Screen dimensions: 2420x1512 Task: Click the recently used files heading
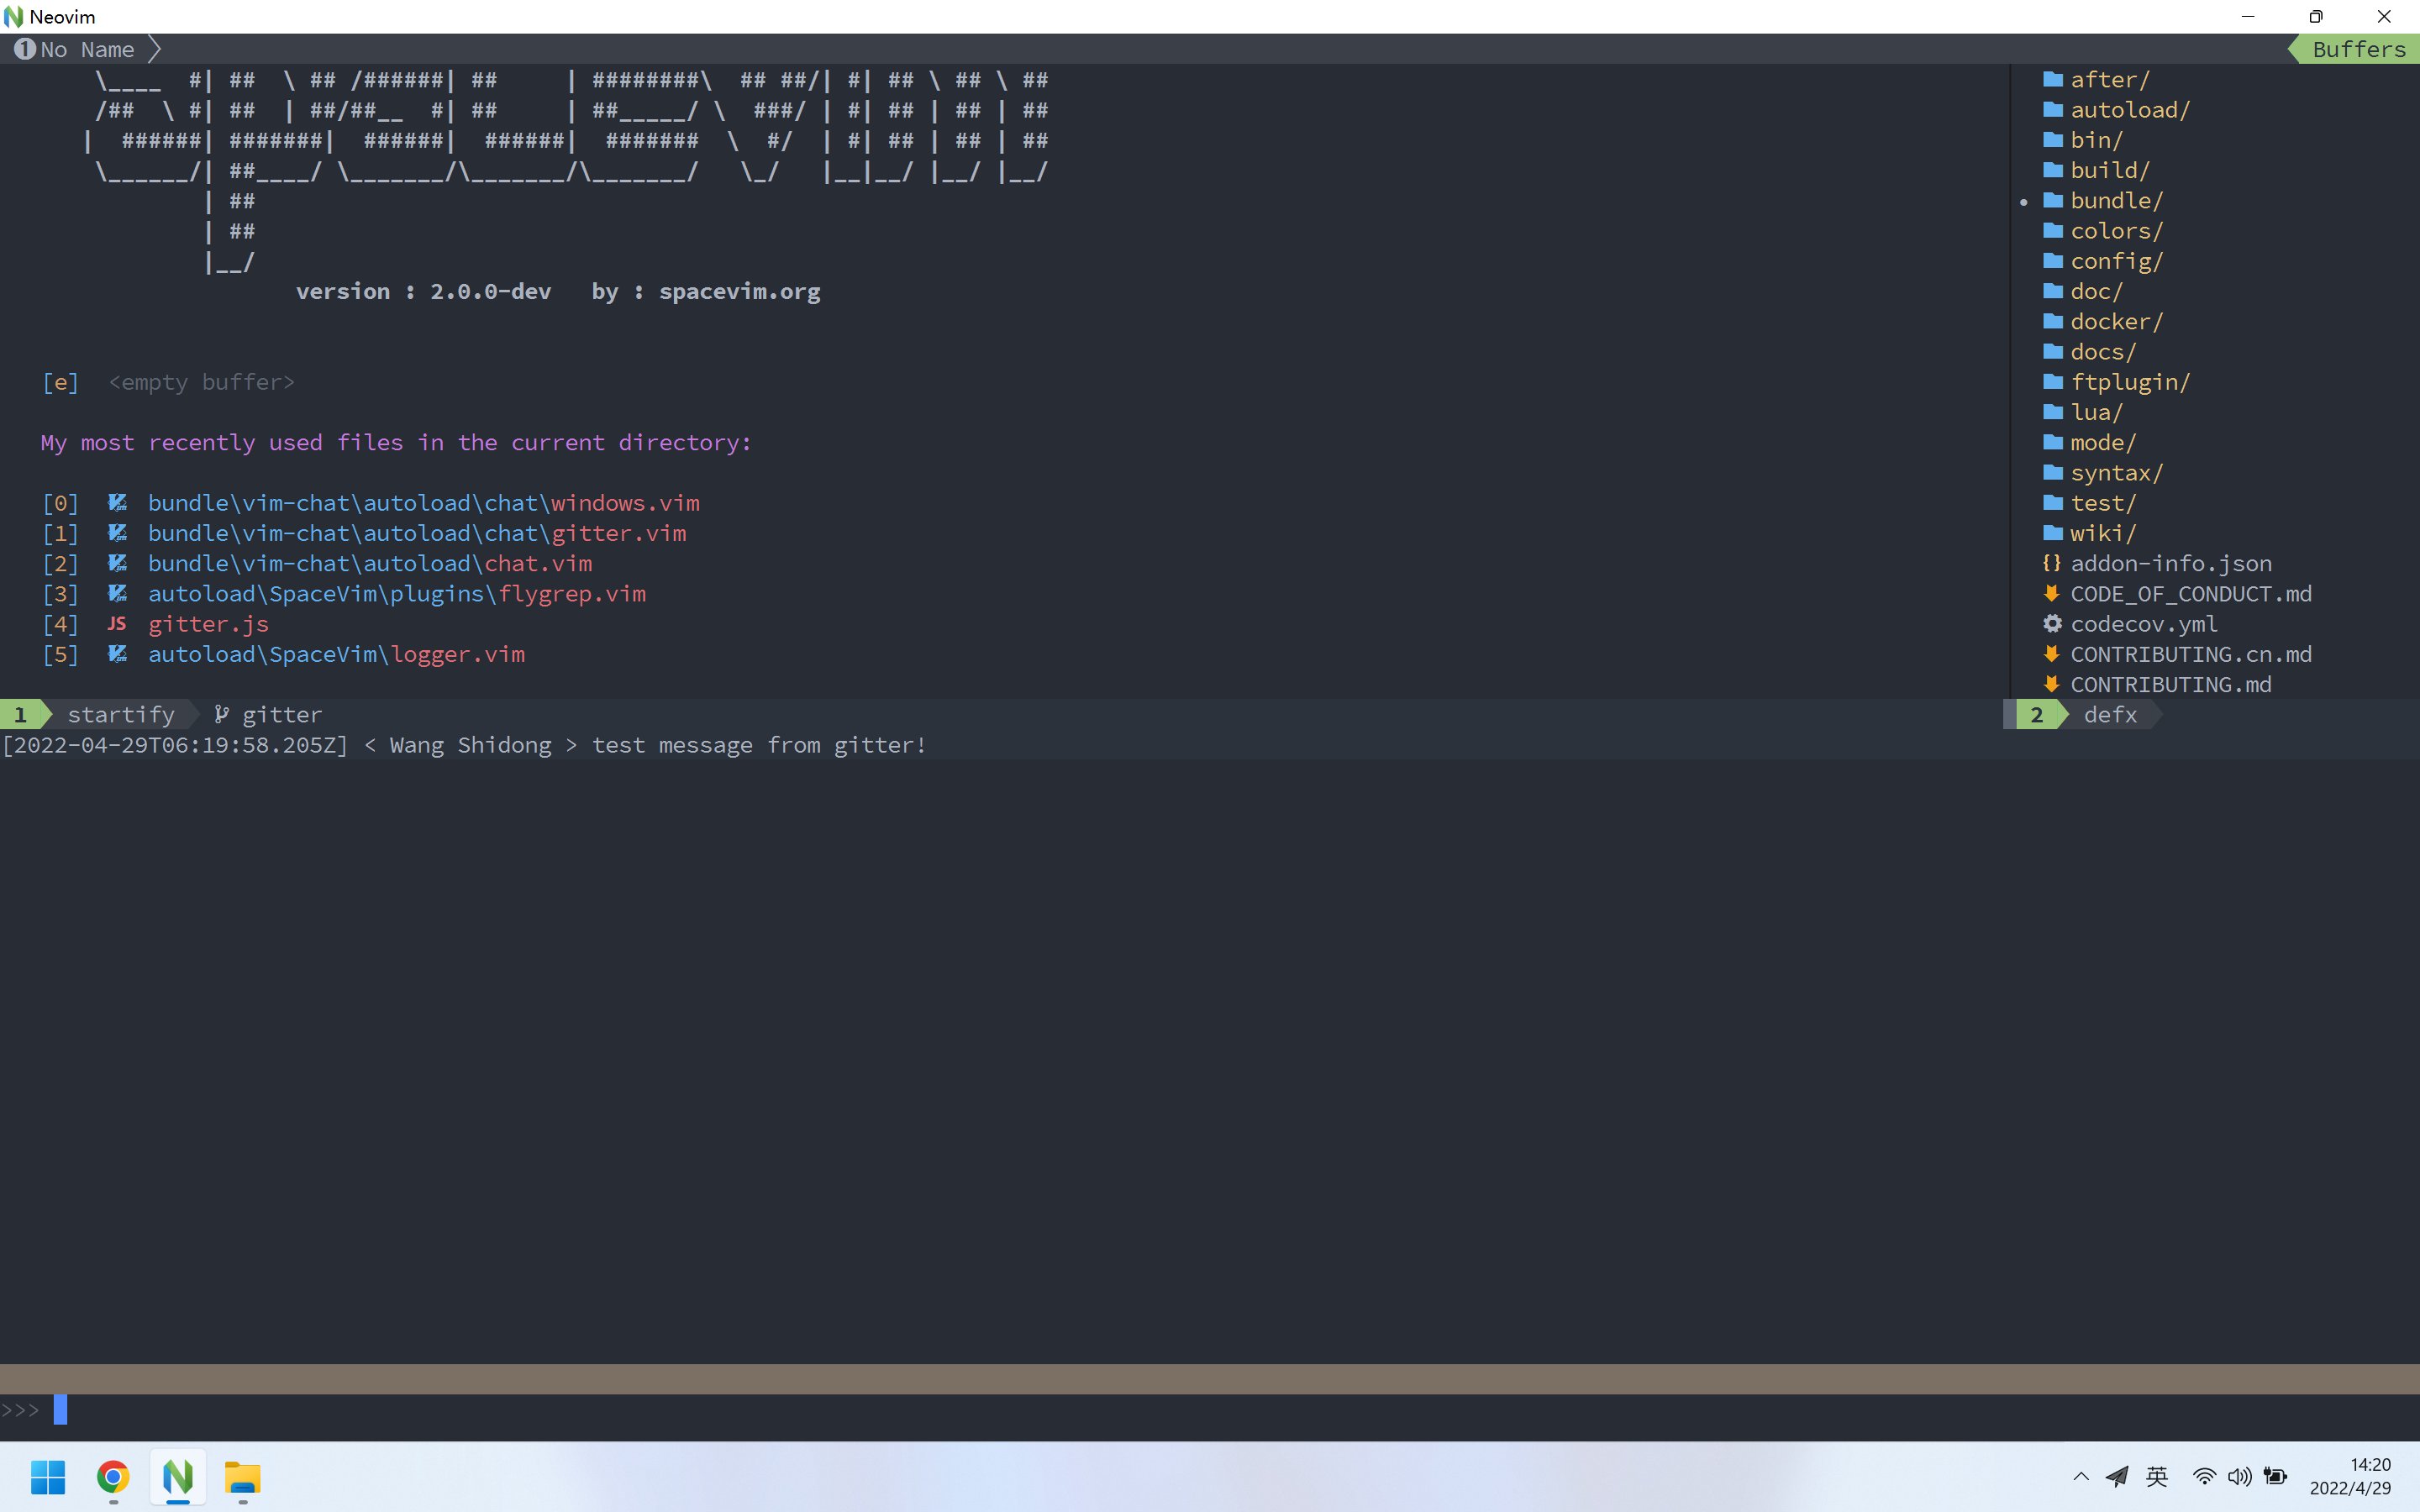pos(396,442)
